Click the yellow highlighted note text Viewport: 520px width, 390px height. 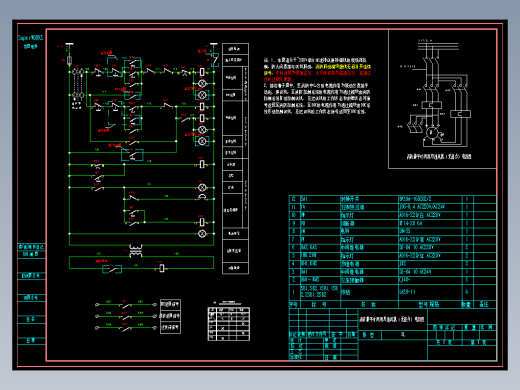pos(343,67)
